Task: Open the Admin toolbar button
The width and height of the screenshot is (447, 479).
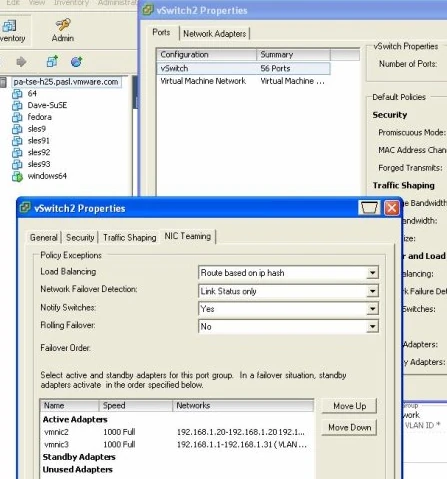Action: [x=63, y=30]
